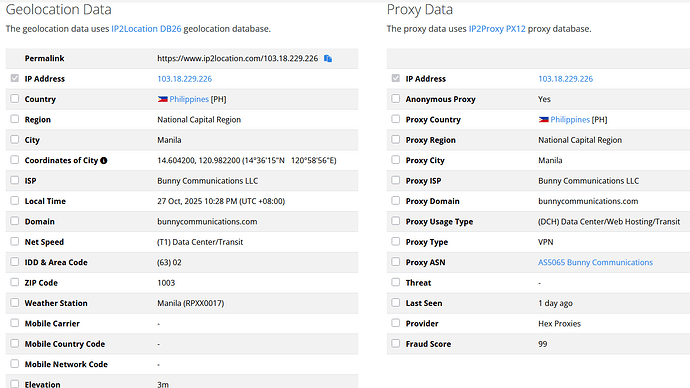Tick the Proxy Type checkbox
690x388 pixels.
pos(396,242)
